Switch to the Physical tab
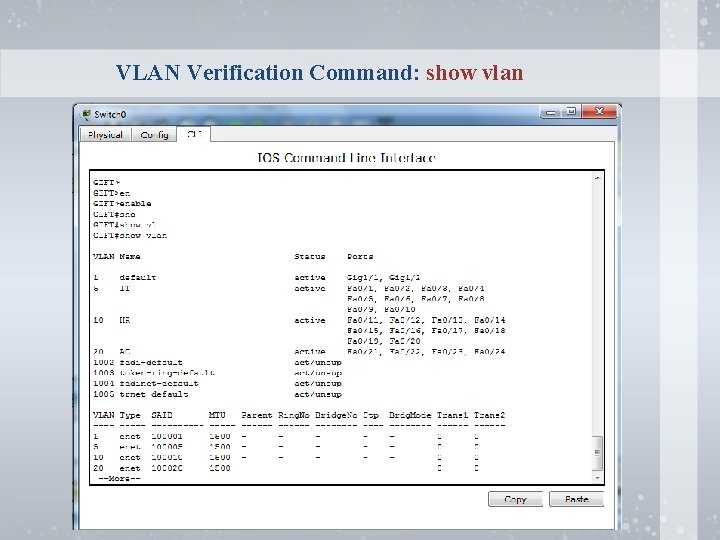 pos(106,135)
